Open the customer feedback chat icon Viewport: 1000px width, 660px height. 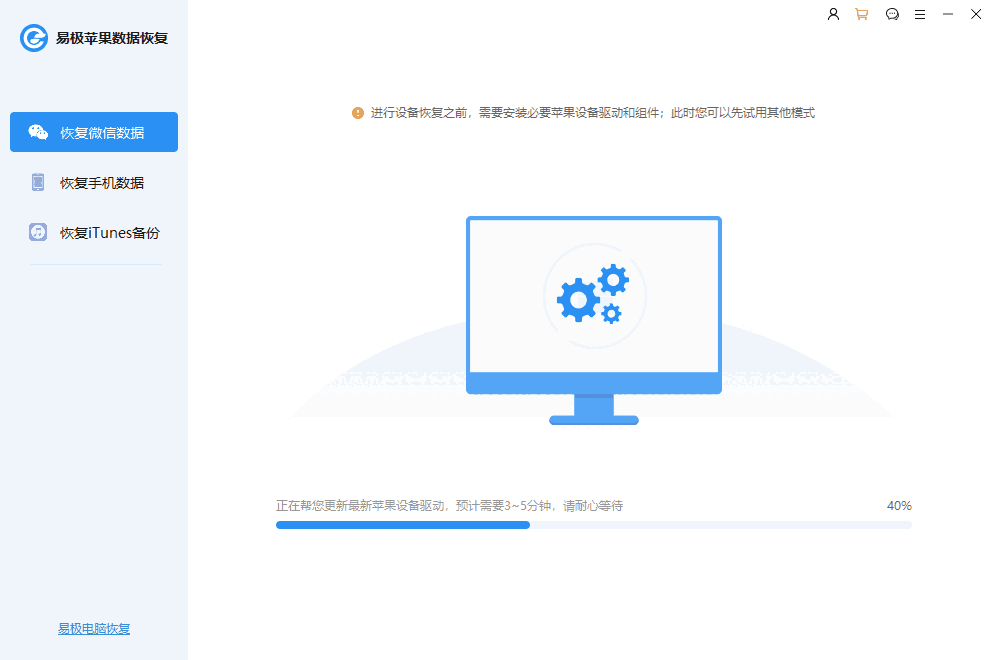point(892,14)
